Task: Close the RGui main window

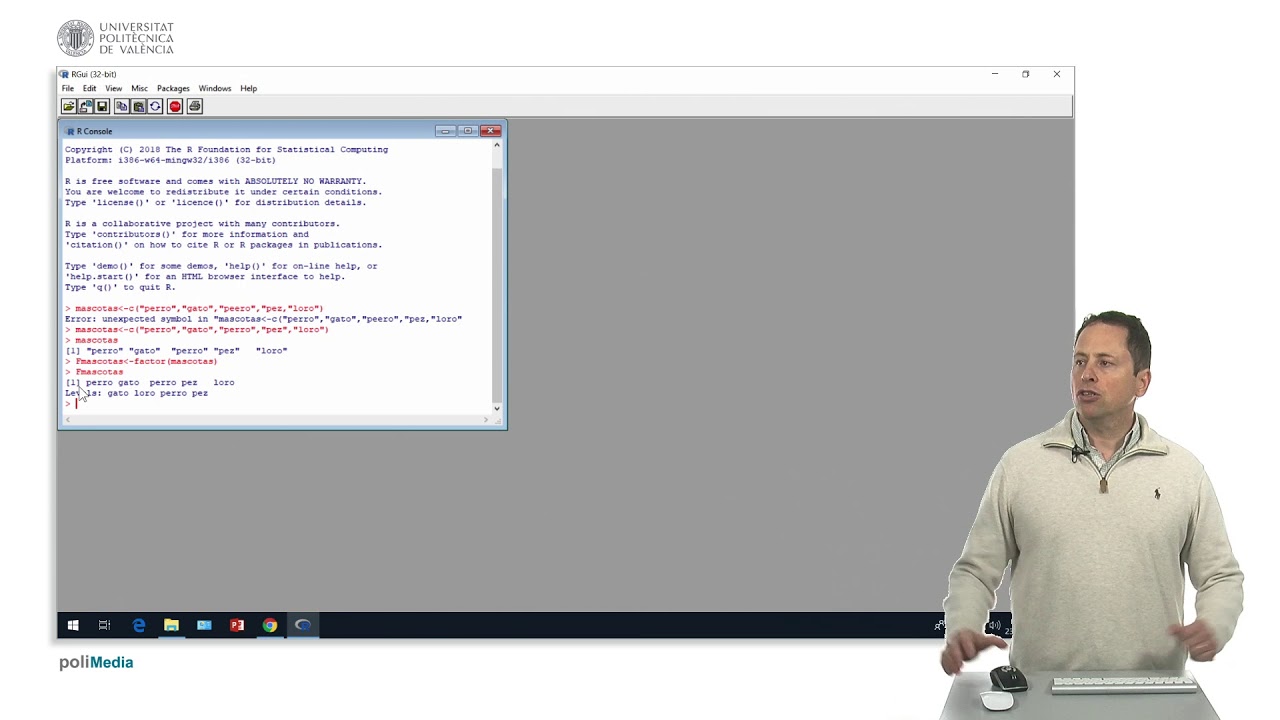Action: (1056, 74)
